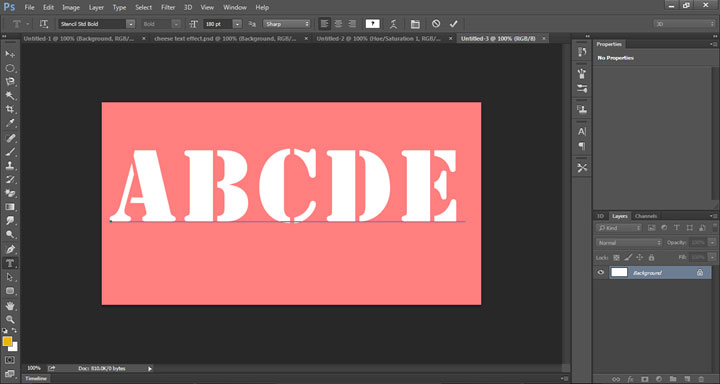720x384 pixels.
Task: Select the Polygonal Lasso tool
Action: (10, 82)
